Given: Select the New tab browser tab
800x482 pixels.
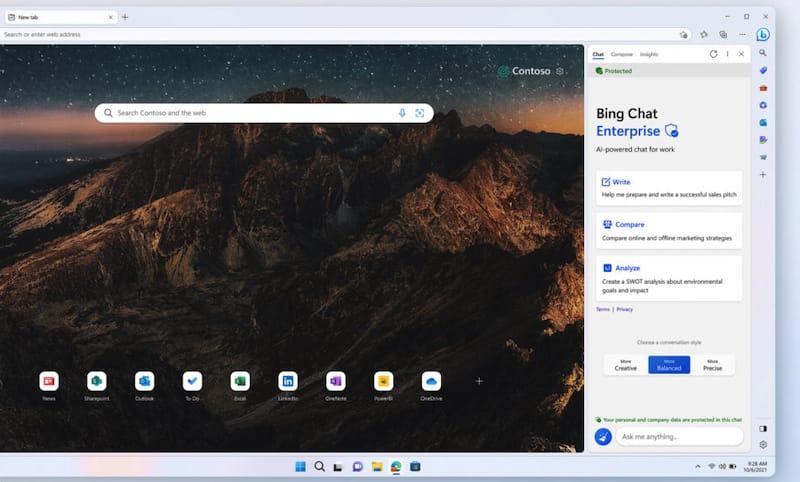Looking at the screenshot, I should click(x=61, y=17).
